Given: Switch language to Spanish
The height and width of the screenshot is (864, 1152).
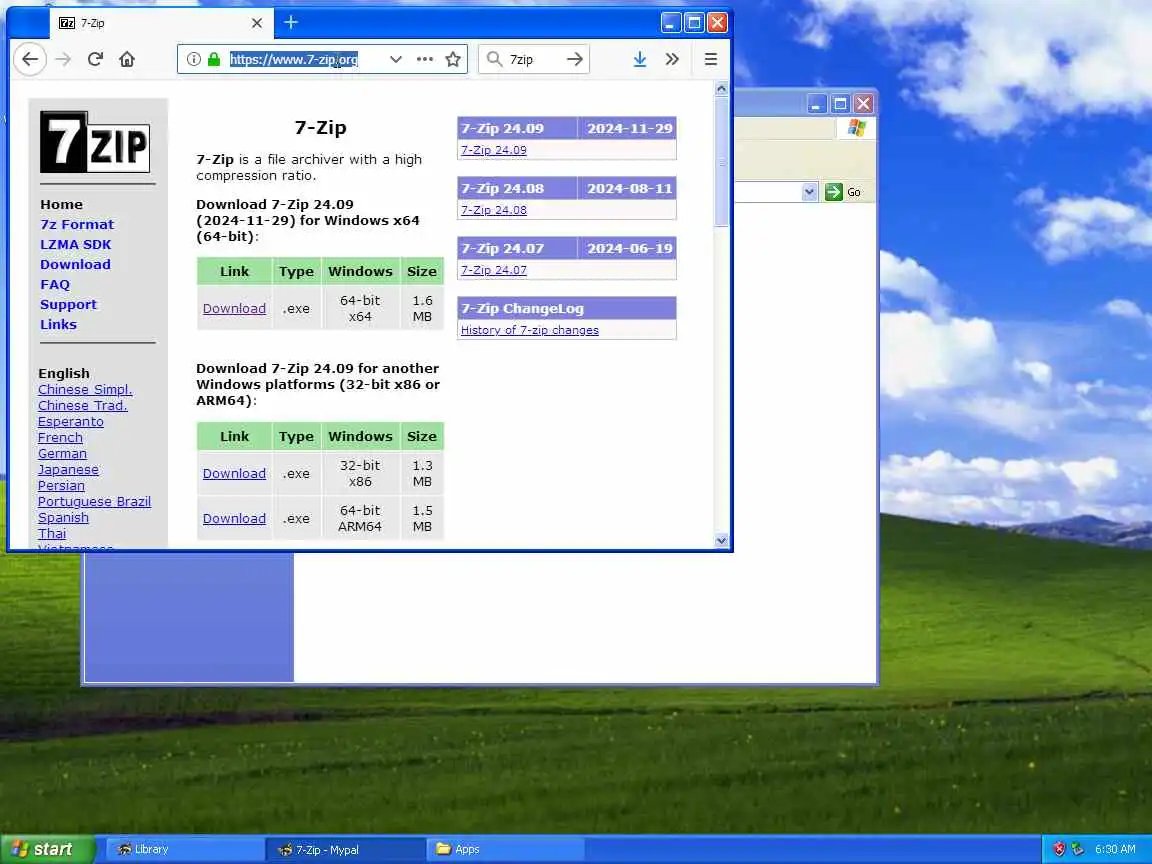Looking at the screenshot, I should (63, 518).
